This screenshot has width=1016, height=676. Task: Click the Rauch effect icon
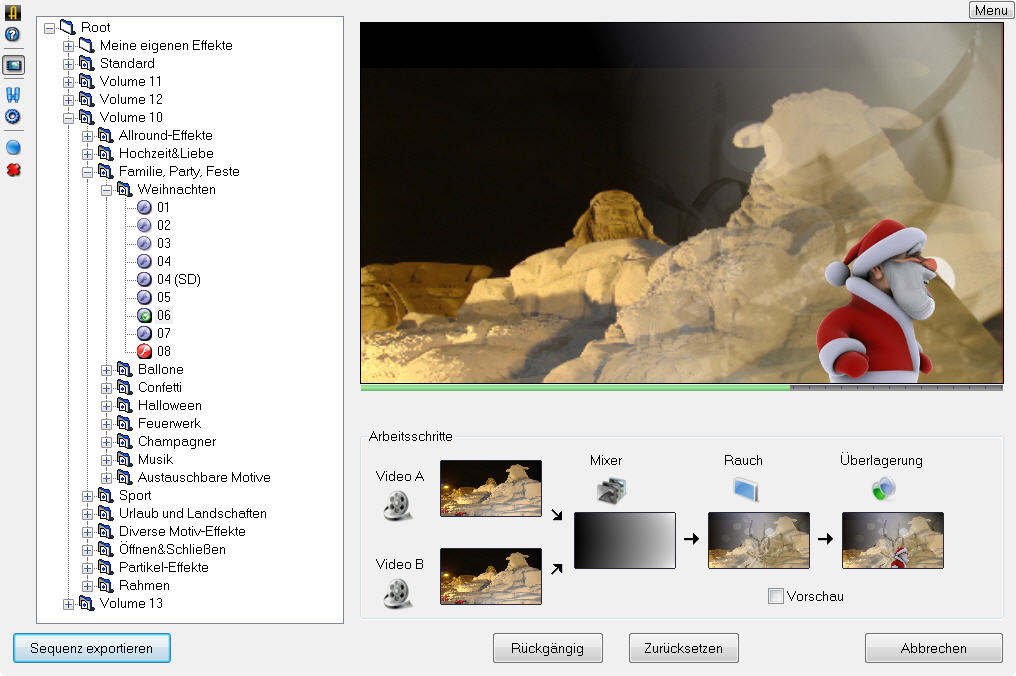tap(745, 489)
